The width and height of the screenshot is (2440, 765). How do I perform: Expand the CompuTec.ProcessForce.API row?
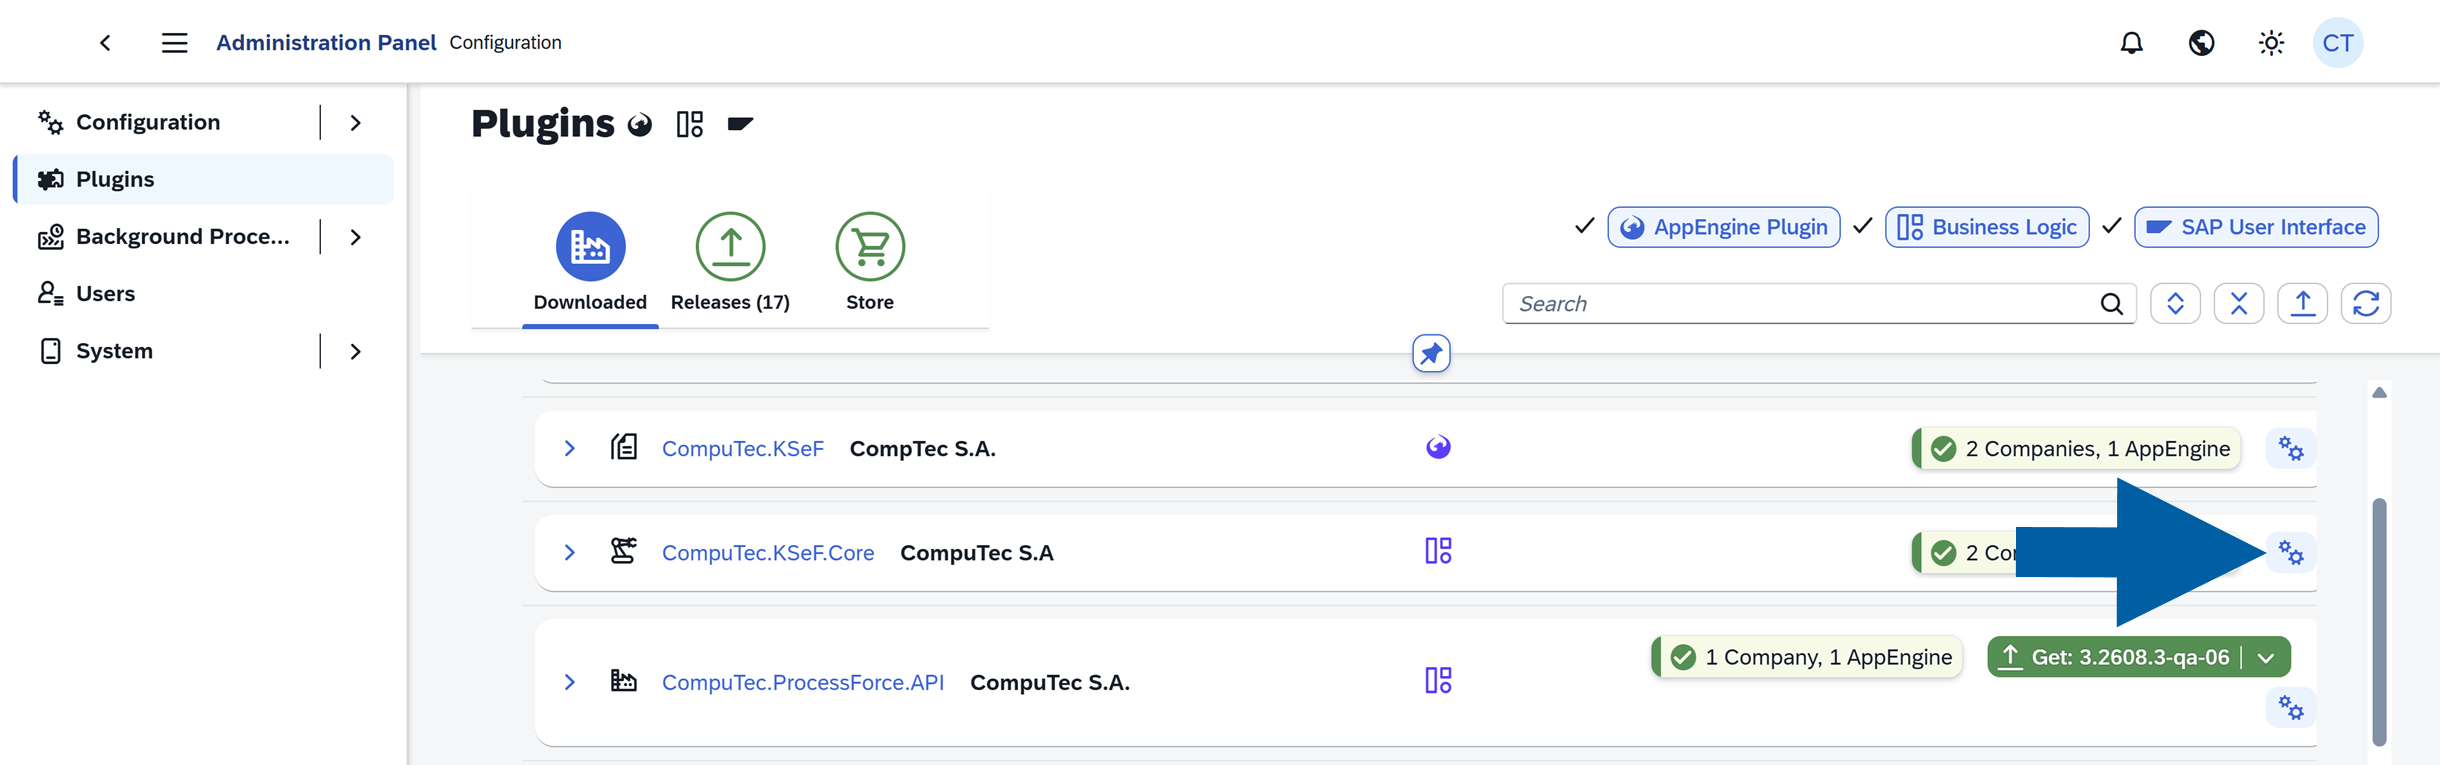(569, 683)
